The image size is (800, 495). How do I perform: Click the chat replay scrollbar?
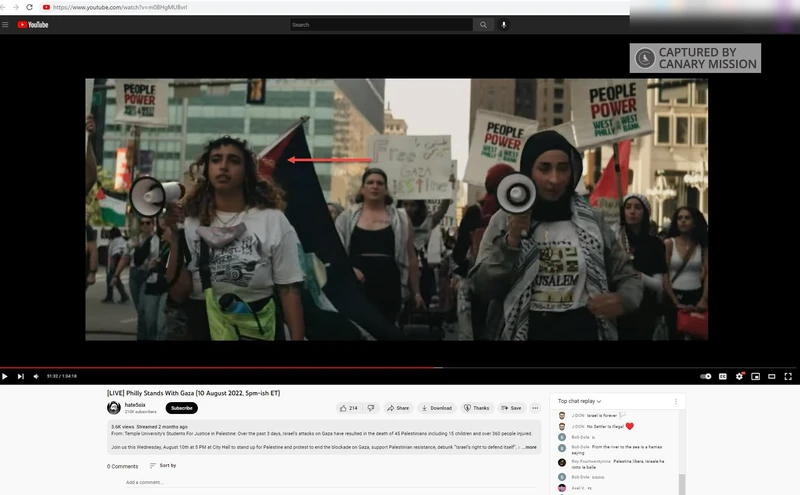pyautogui.click(x=682, y=484)
